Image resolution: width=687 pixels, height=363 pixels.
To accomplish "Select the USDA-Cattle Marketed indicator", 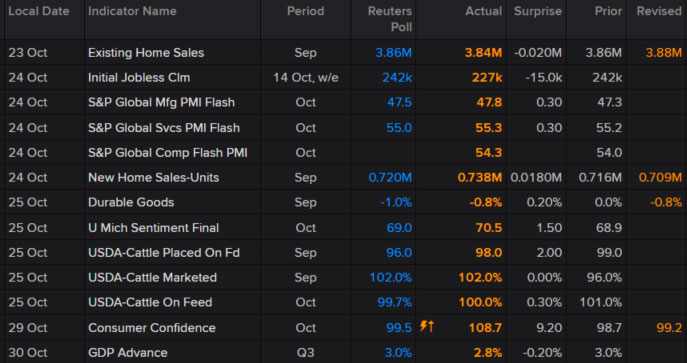I will (x=152, y=278).
